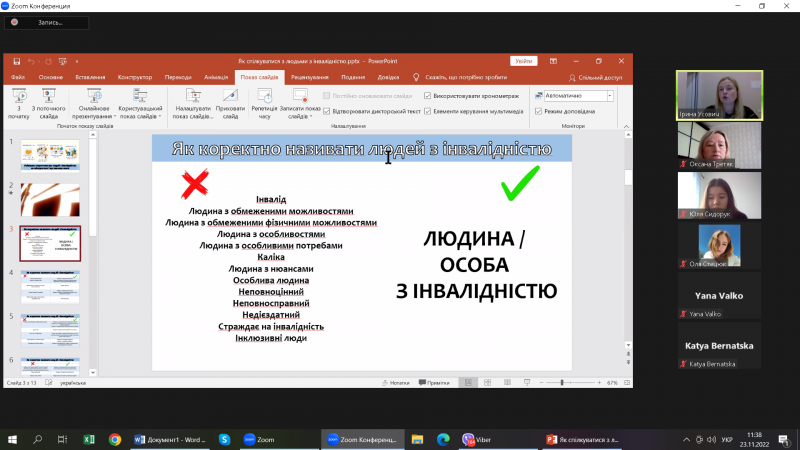The width and height of the screenshot is (800, 450).
Task: Toggle 'Відтворювати дикторський текст' checkbox
Action: 327,111
